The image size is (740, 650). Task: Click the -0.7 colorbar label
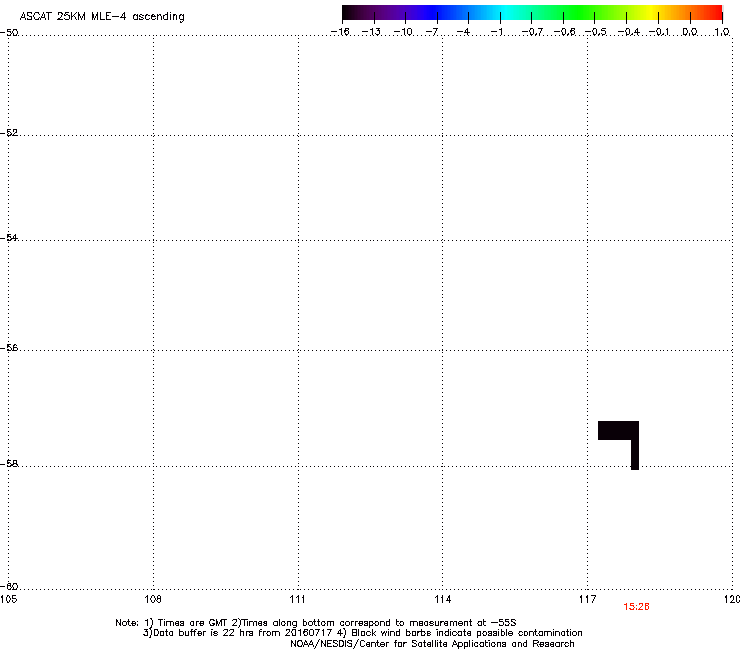coord(532,32)
